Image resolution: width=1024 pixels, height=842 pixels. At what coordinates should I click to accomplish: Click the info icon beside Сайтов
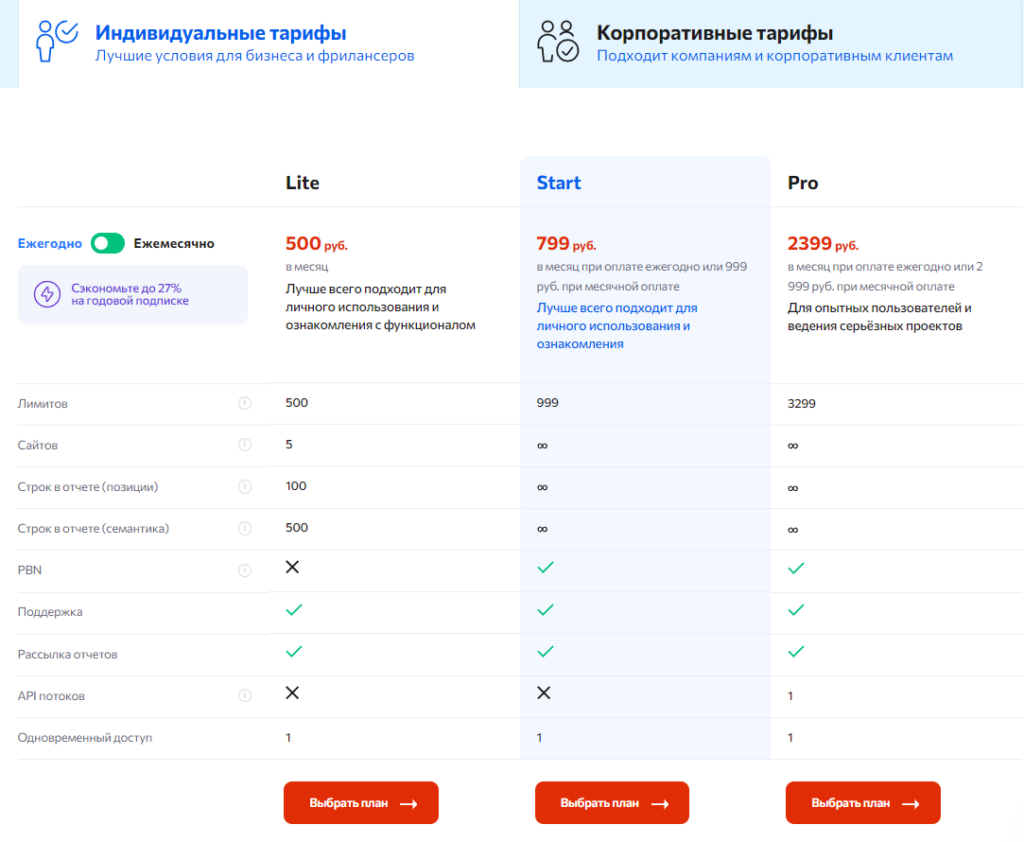(245, 445)
